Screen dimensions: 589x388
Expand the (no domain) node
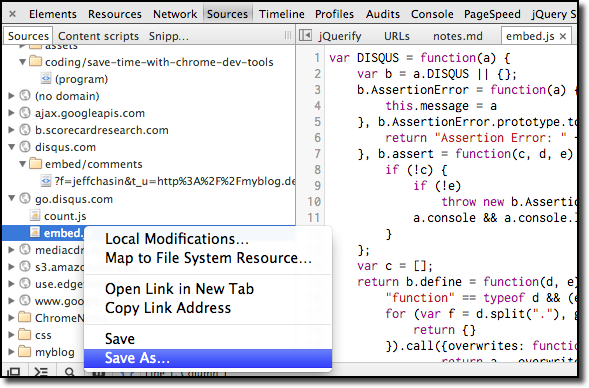pos(11,96)
